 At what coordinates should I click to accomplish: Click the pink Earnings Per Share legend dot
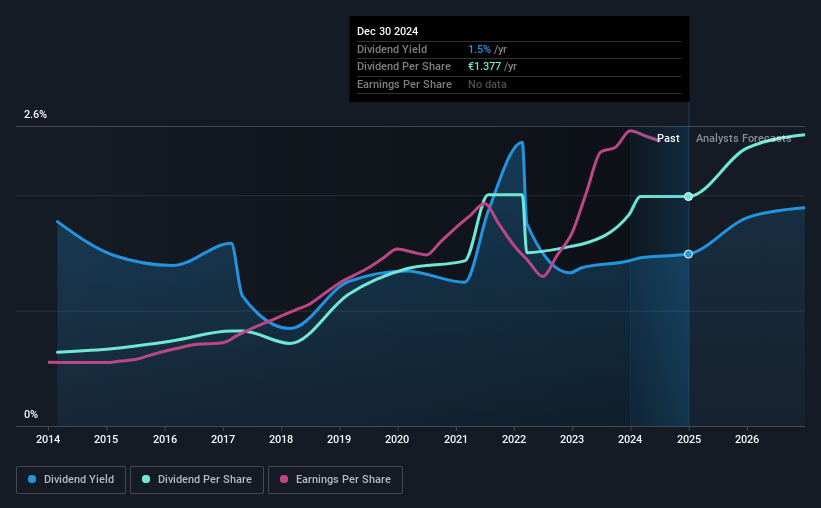(284, 479)
